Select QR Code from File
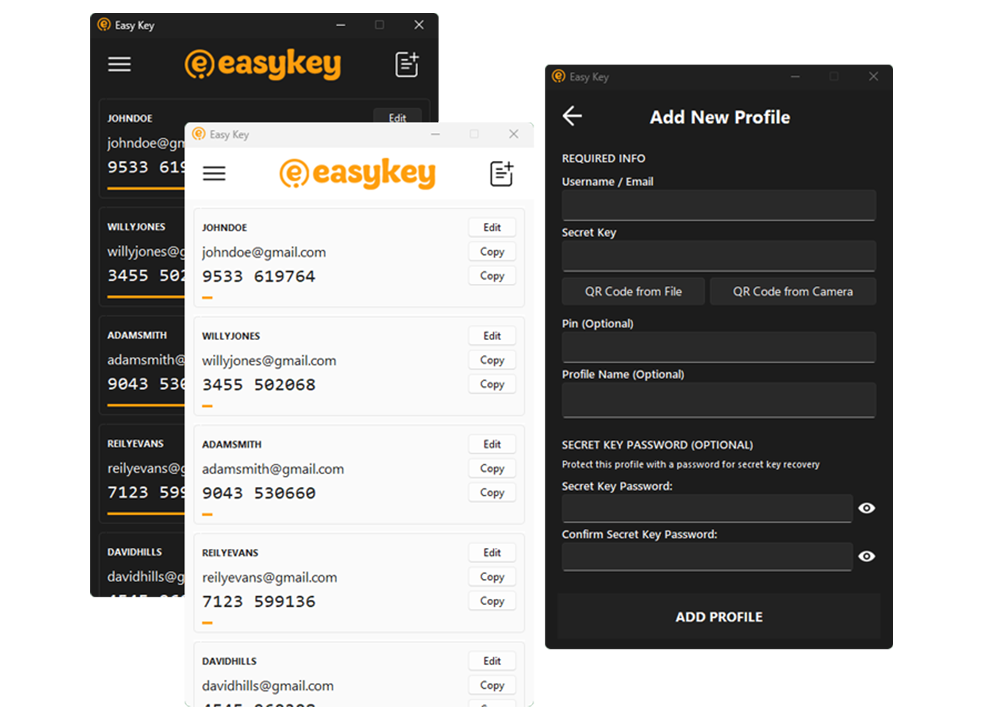 633,291
